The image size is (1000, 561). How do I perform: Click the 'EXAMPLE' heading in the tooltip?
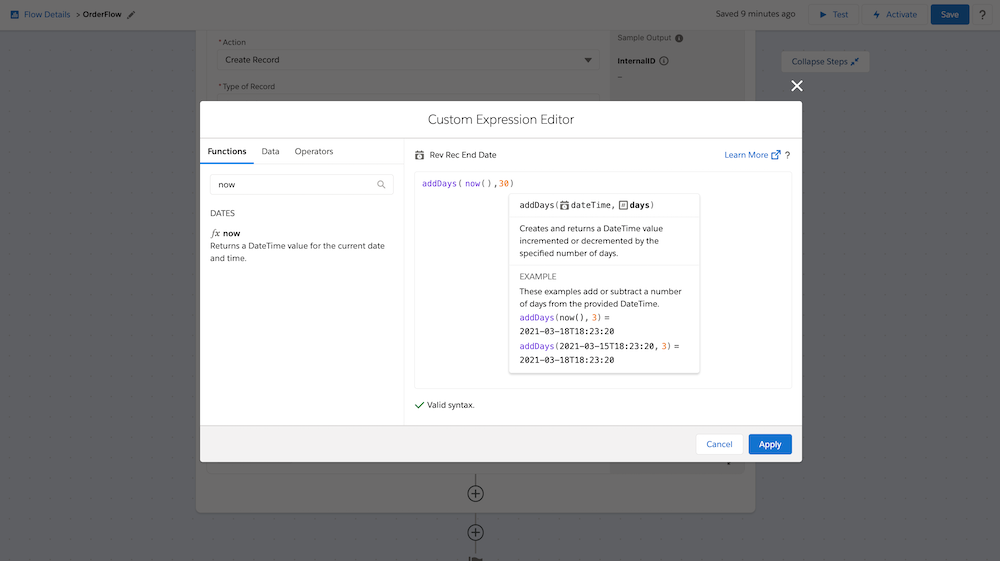[538, 277]
